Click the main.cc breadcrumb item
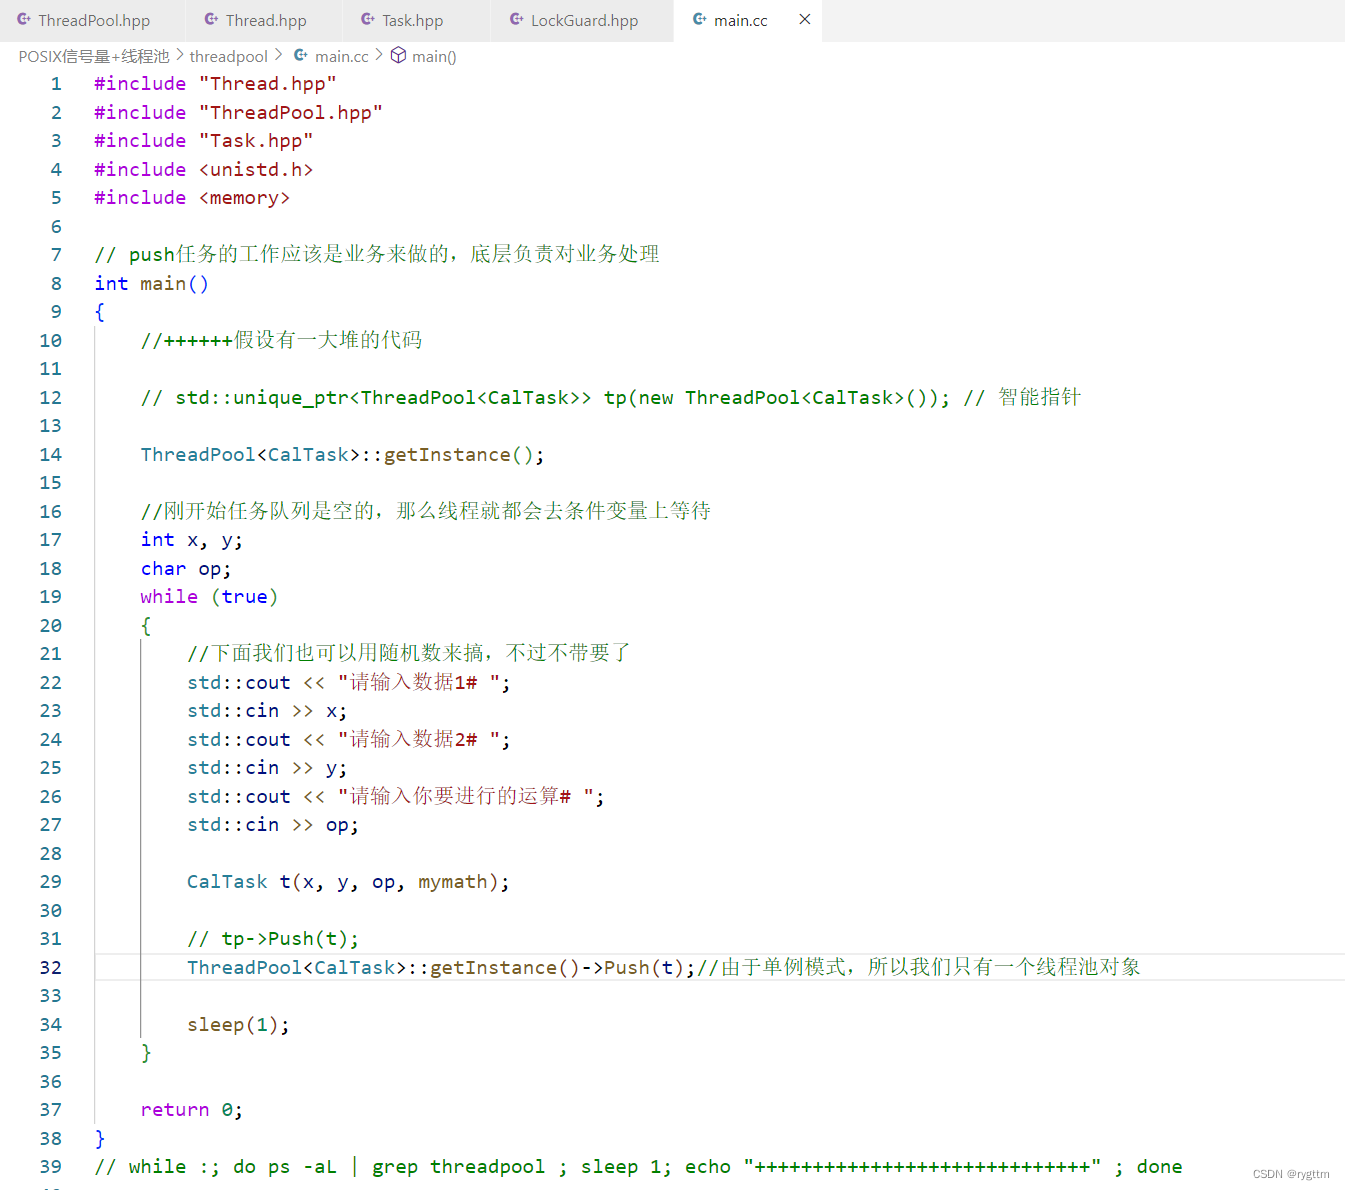 click(x=341, y=56)
